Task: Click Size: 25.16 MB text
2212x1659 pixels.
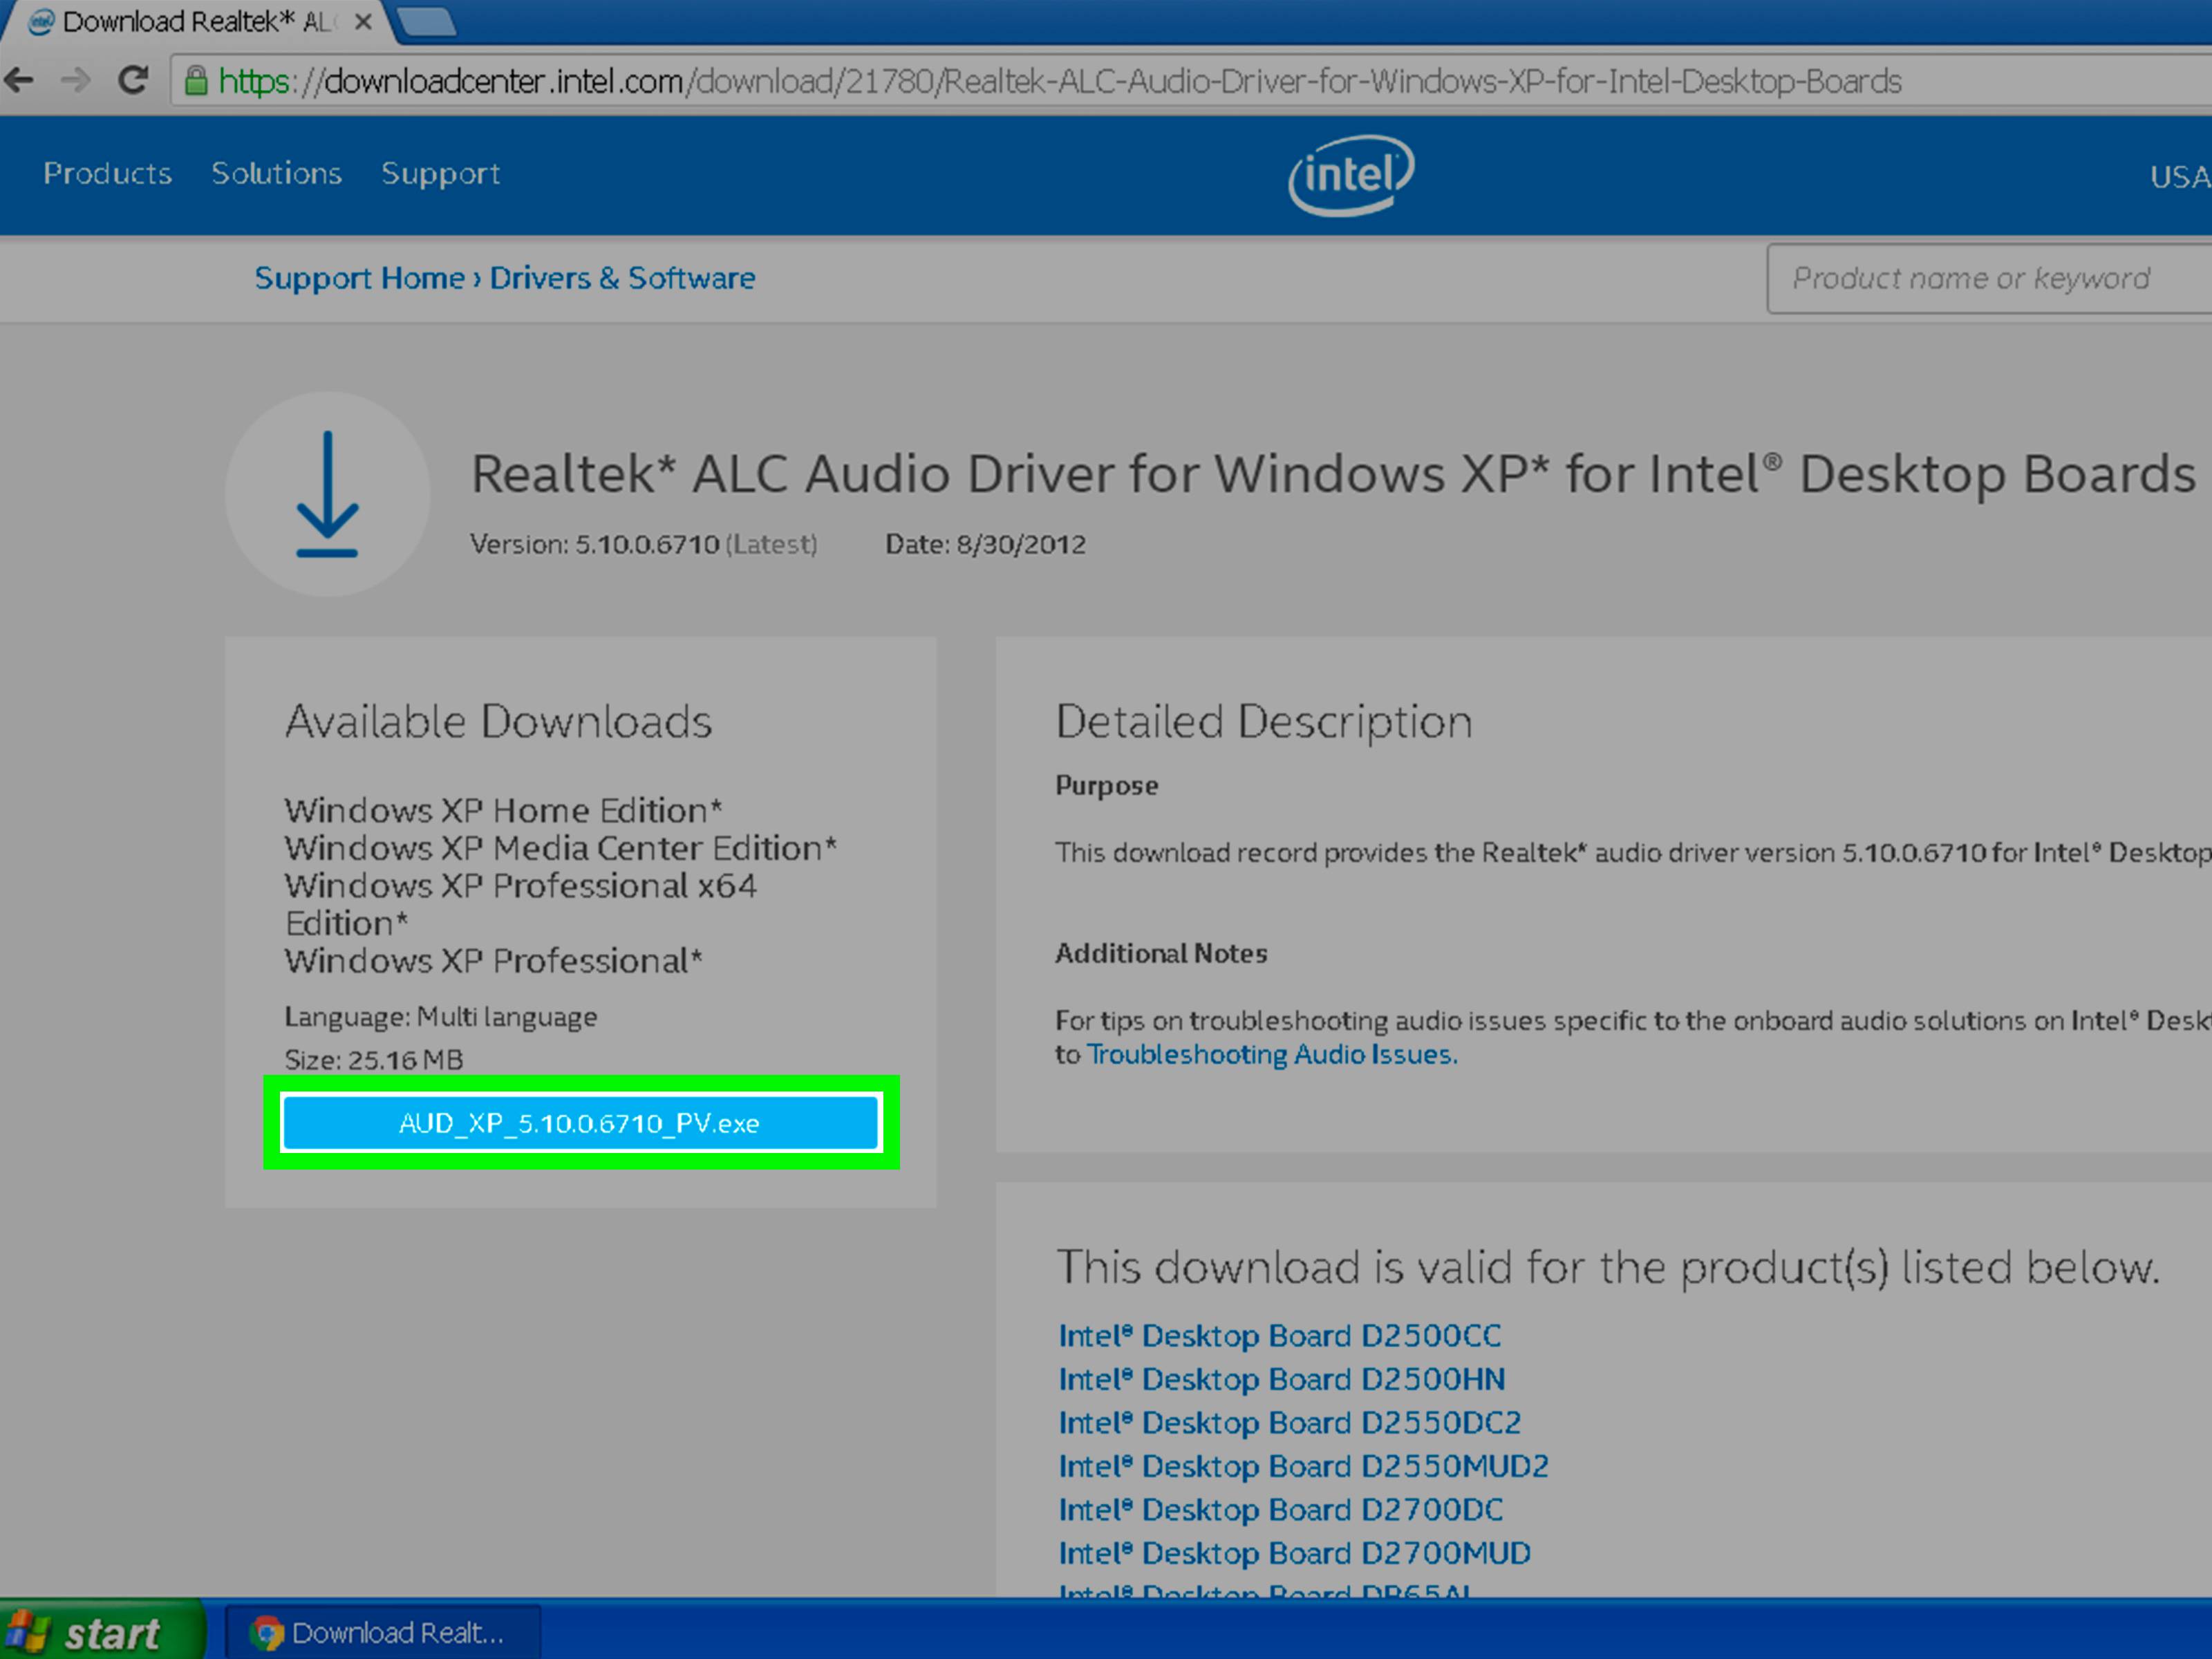Action: click(x=374, y=1060)
